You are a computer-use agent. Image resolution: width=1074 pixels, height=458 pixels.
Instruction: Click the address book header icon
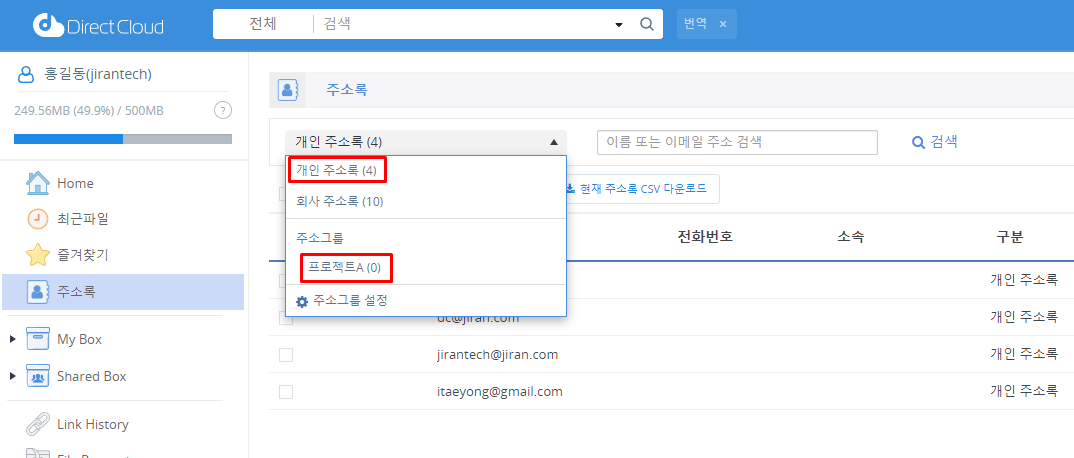point(287,90)
